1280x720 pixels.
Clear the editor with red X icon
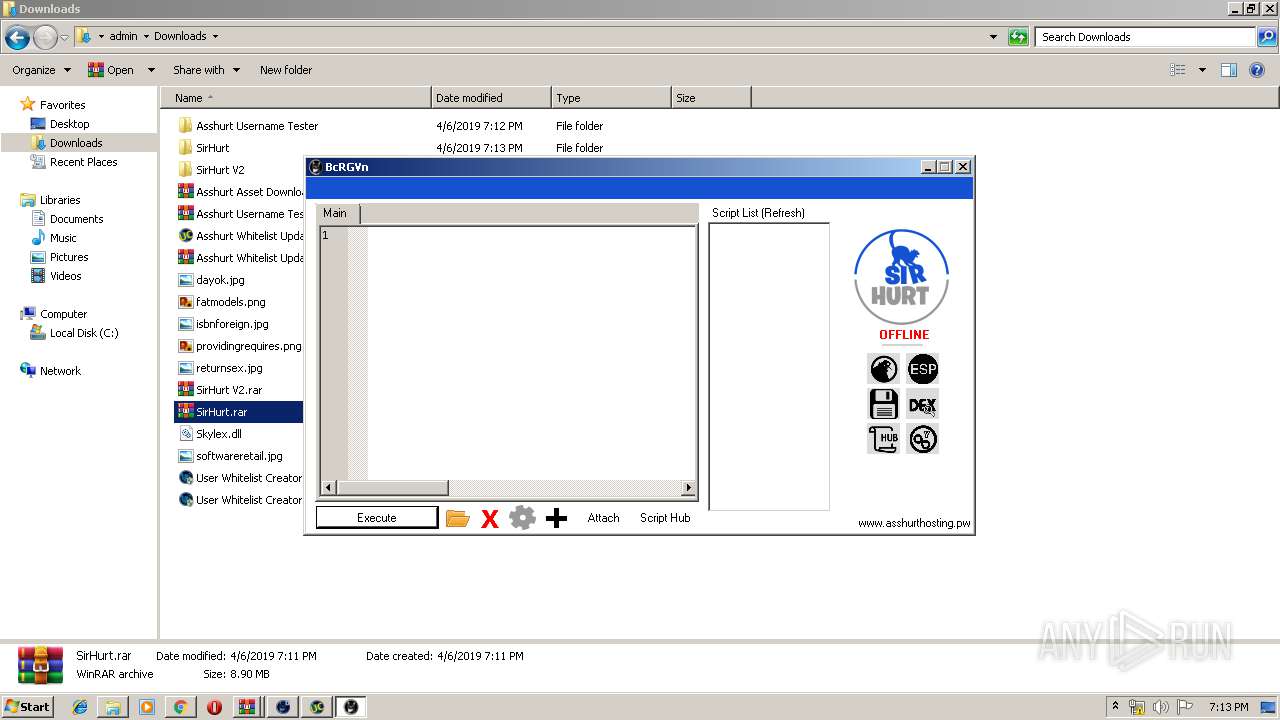pos(490,518)
